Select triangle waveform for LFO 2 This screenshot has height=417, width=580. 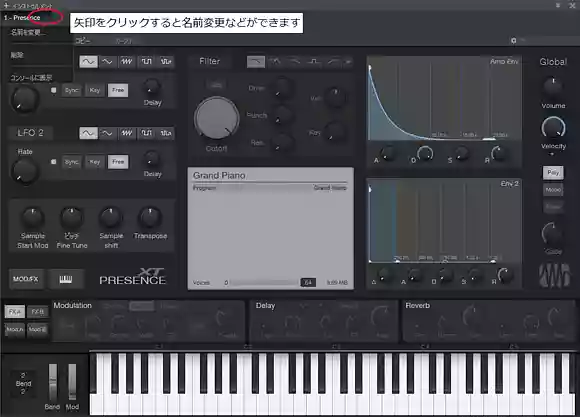107,133
